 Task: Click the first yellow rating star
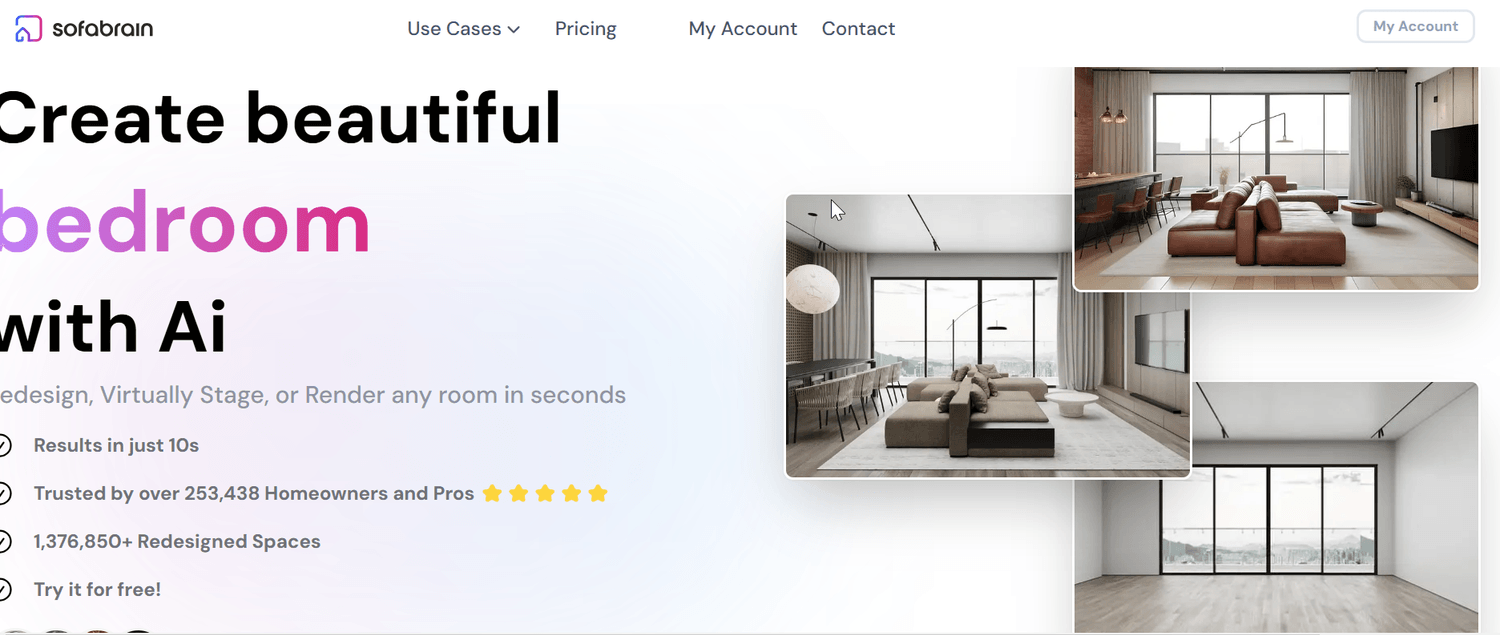click(x=492, y=493)
